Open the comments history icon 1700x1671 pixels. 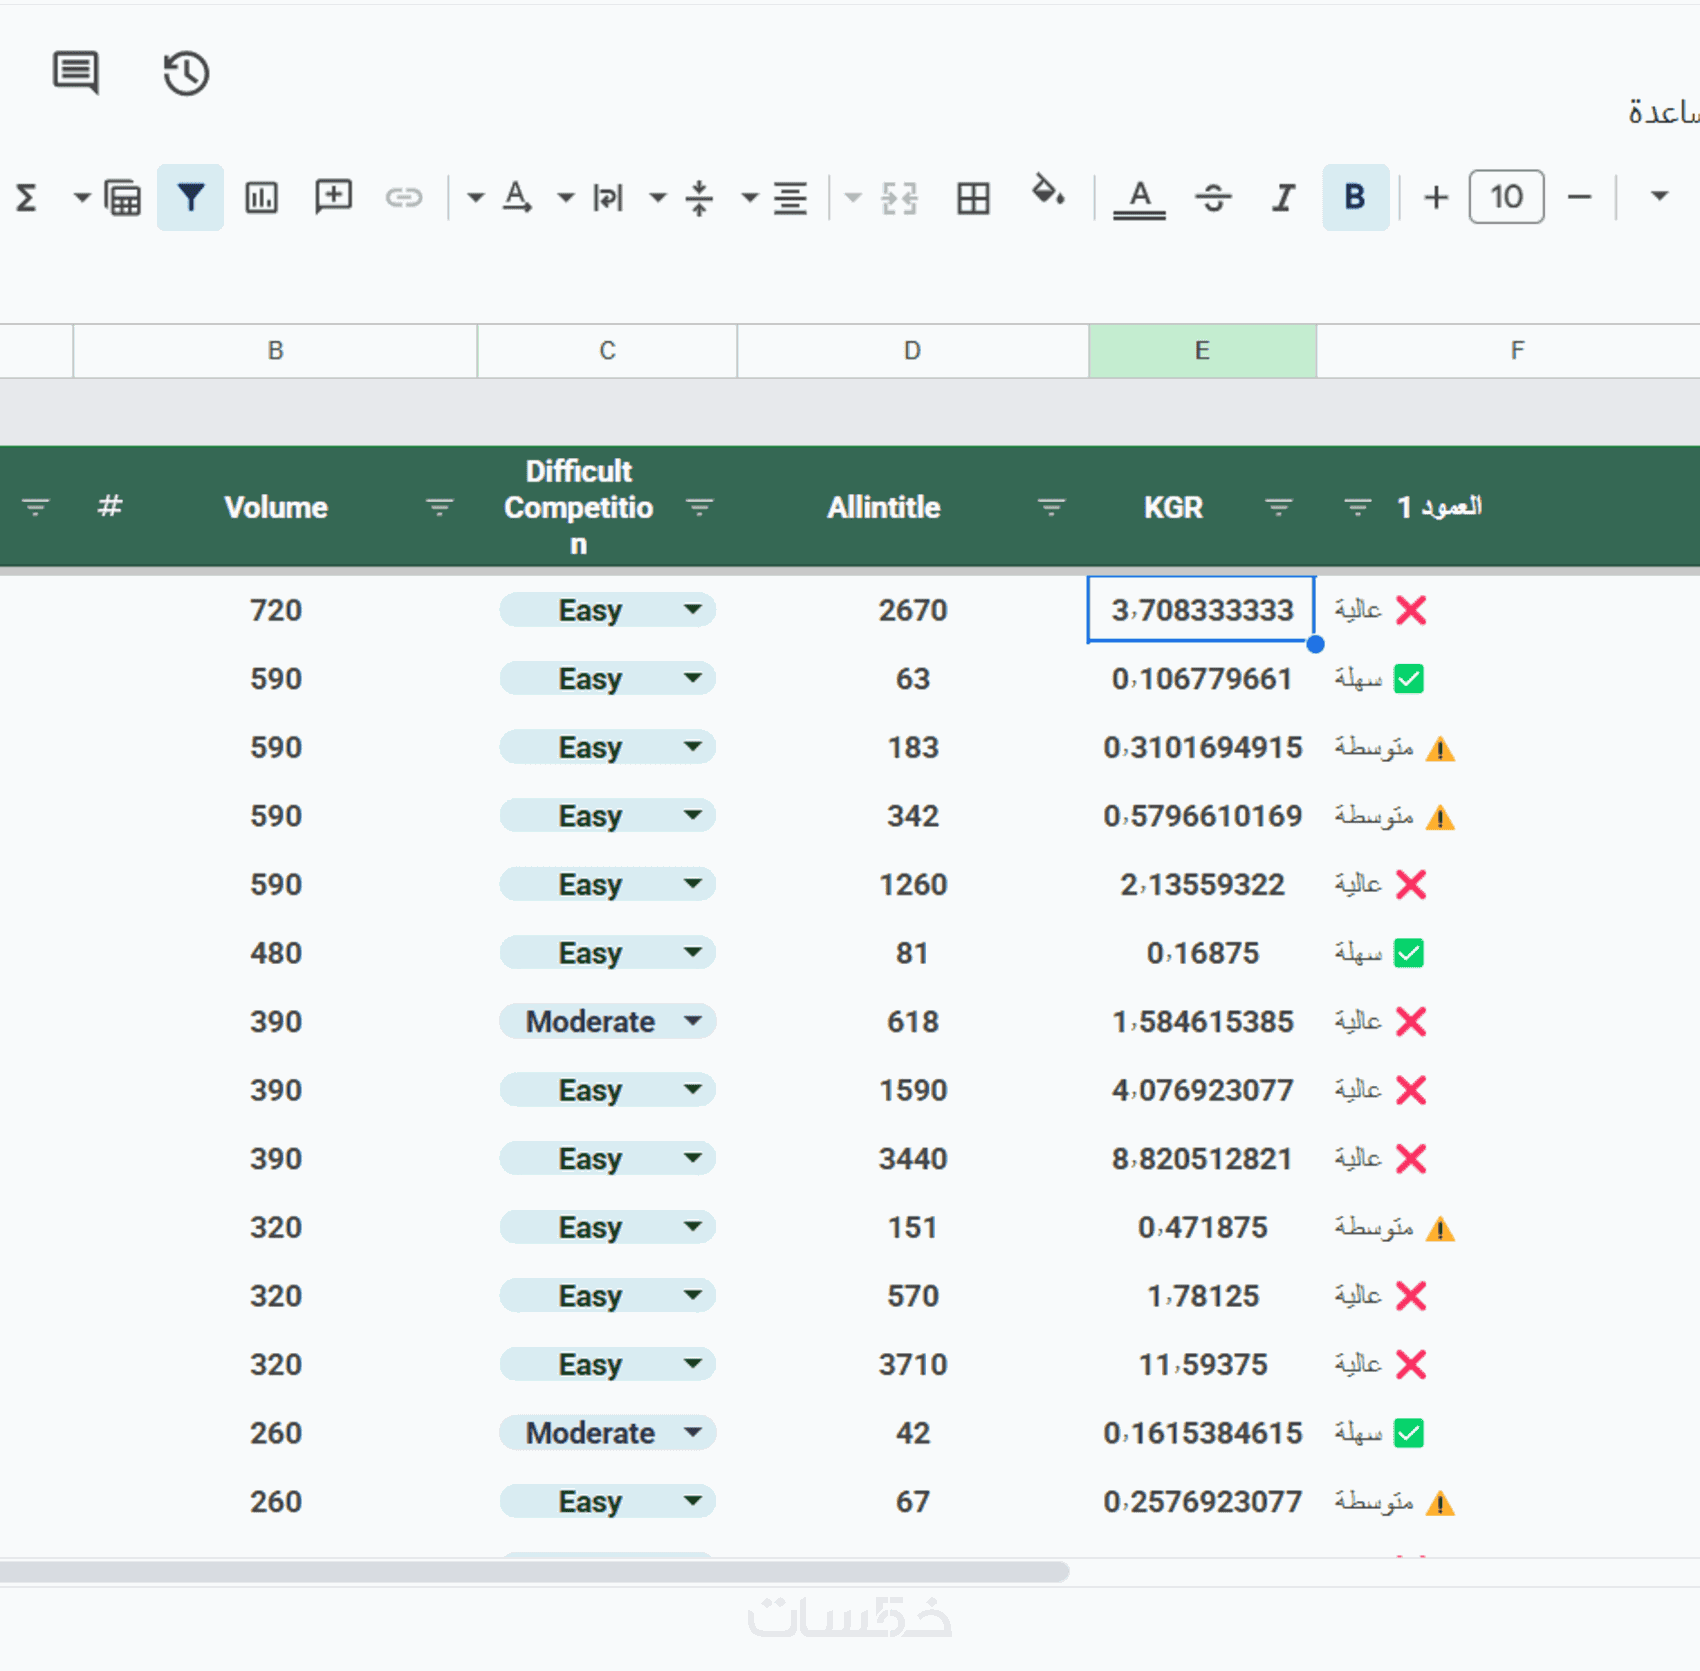click(x=75, y=73)
